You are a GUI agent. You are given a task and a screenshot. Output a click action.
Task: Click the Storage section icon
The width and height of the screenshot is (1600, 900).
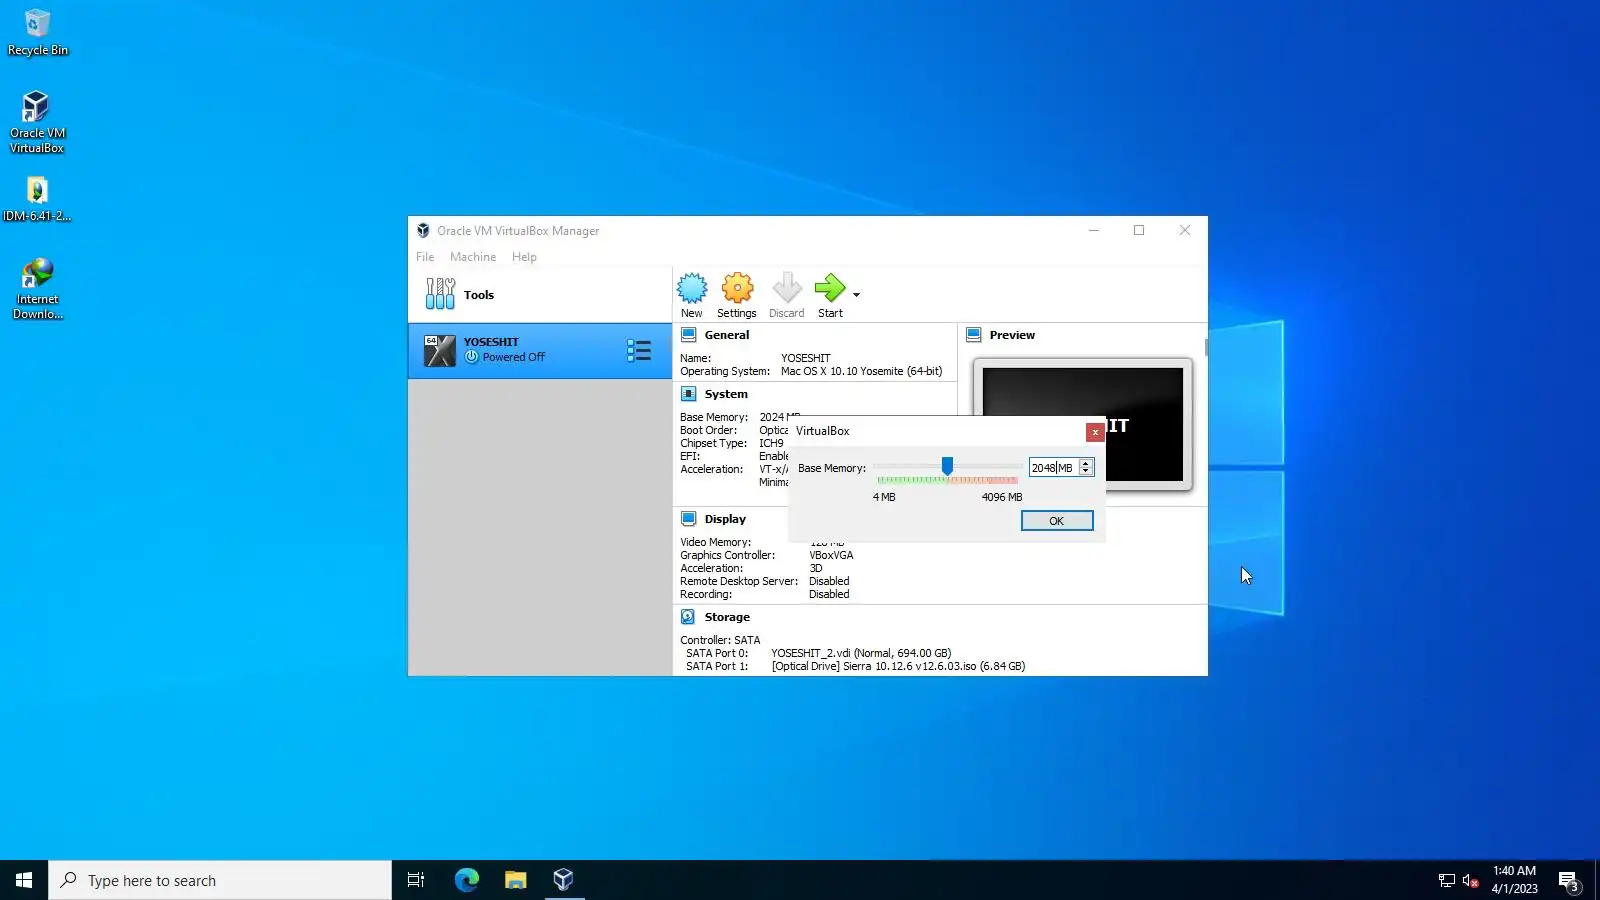pyautogui.click(x=689, y=617)
